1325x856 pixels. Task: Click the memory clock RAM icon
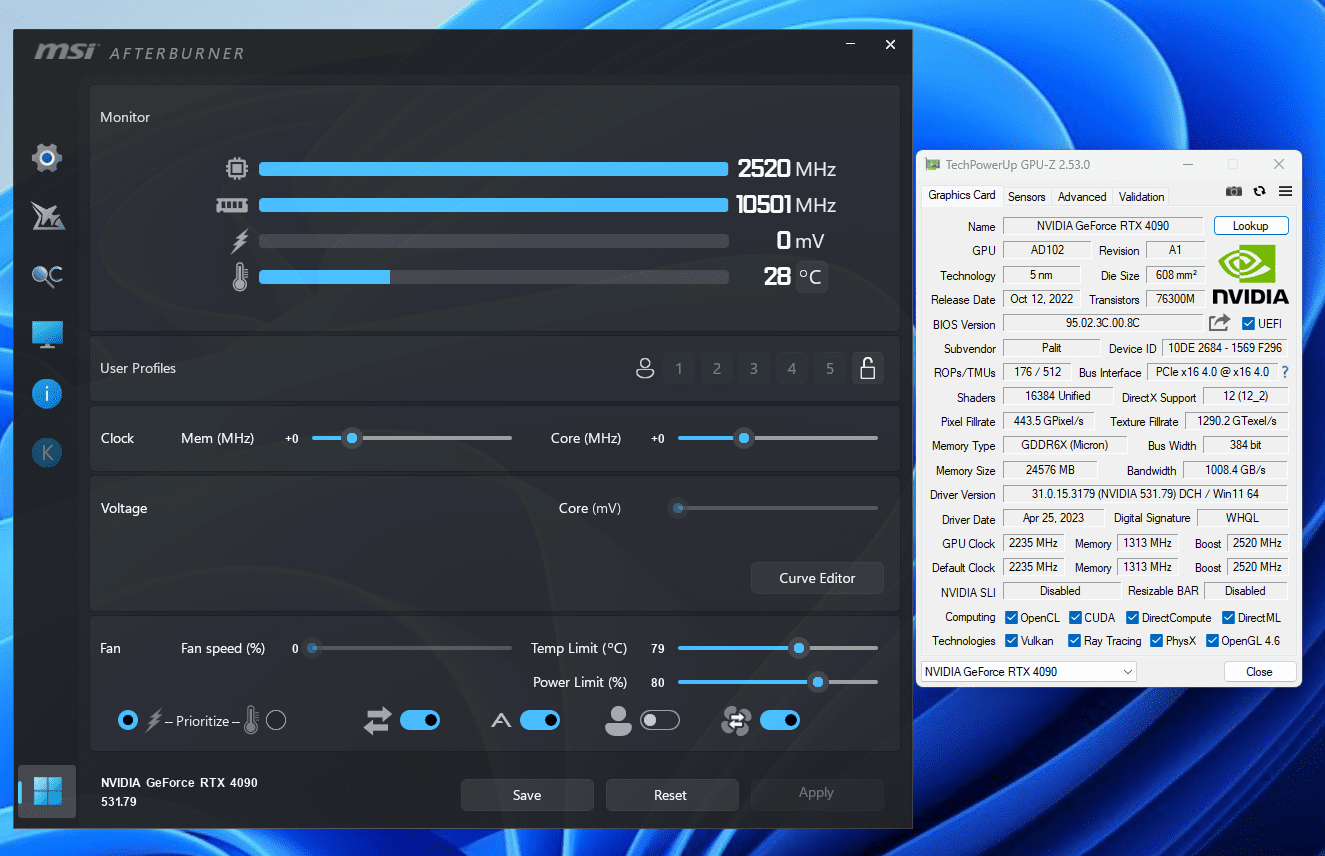(x=232, y=205)
